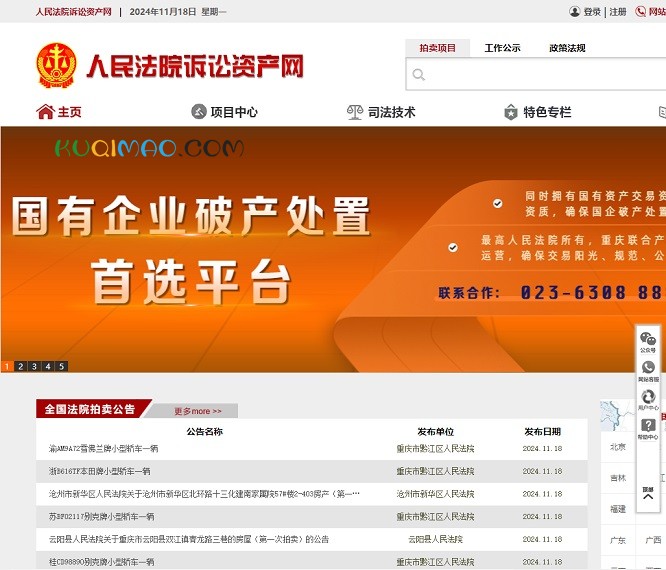Select the 吉林 region

tap(618, 478)
